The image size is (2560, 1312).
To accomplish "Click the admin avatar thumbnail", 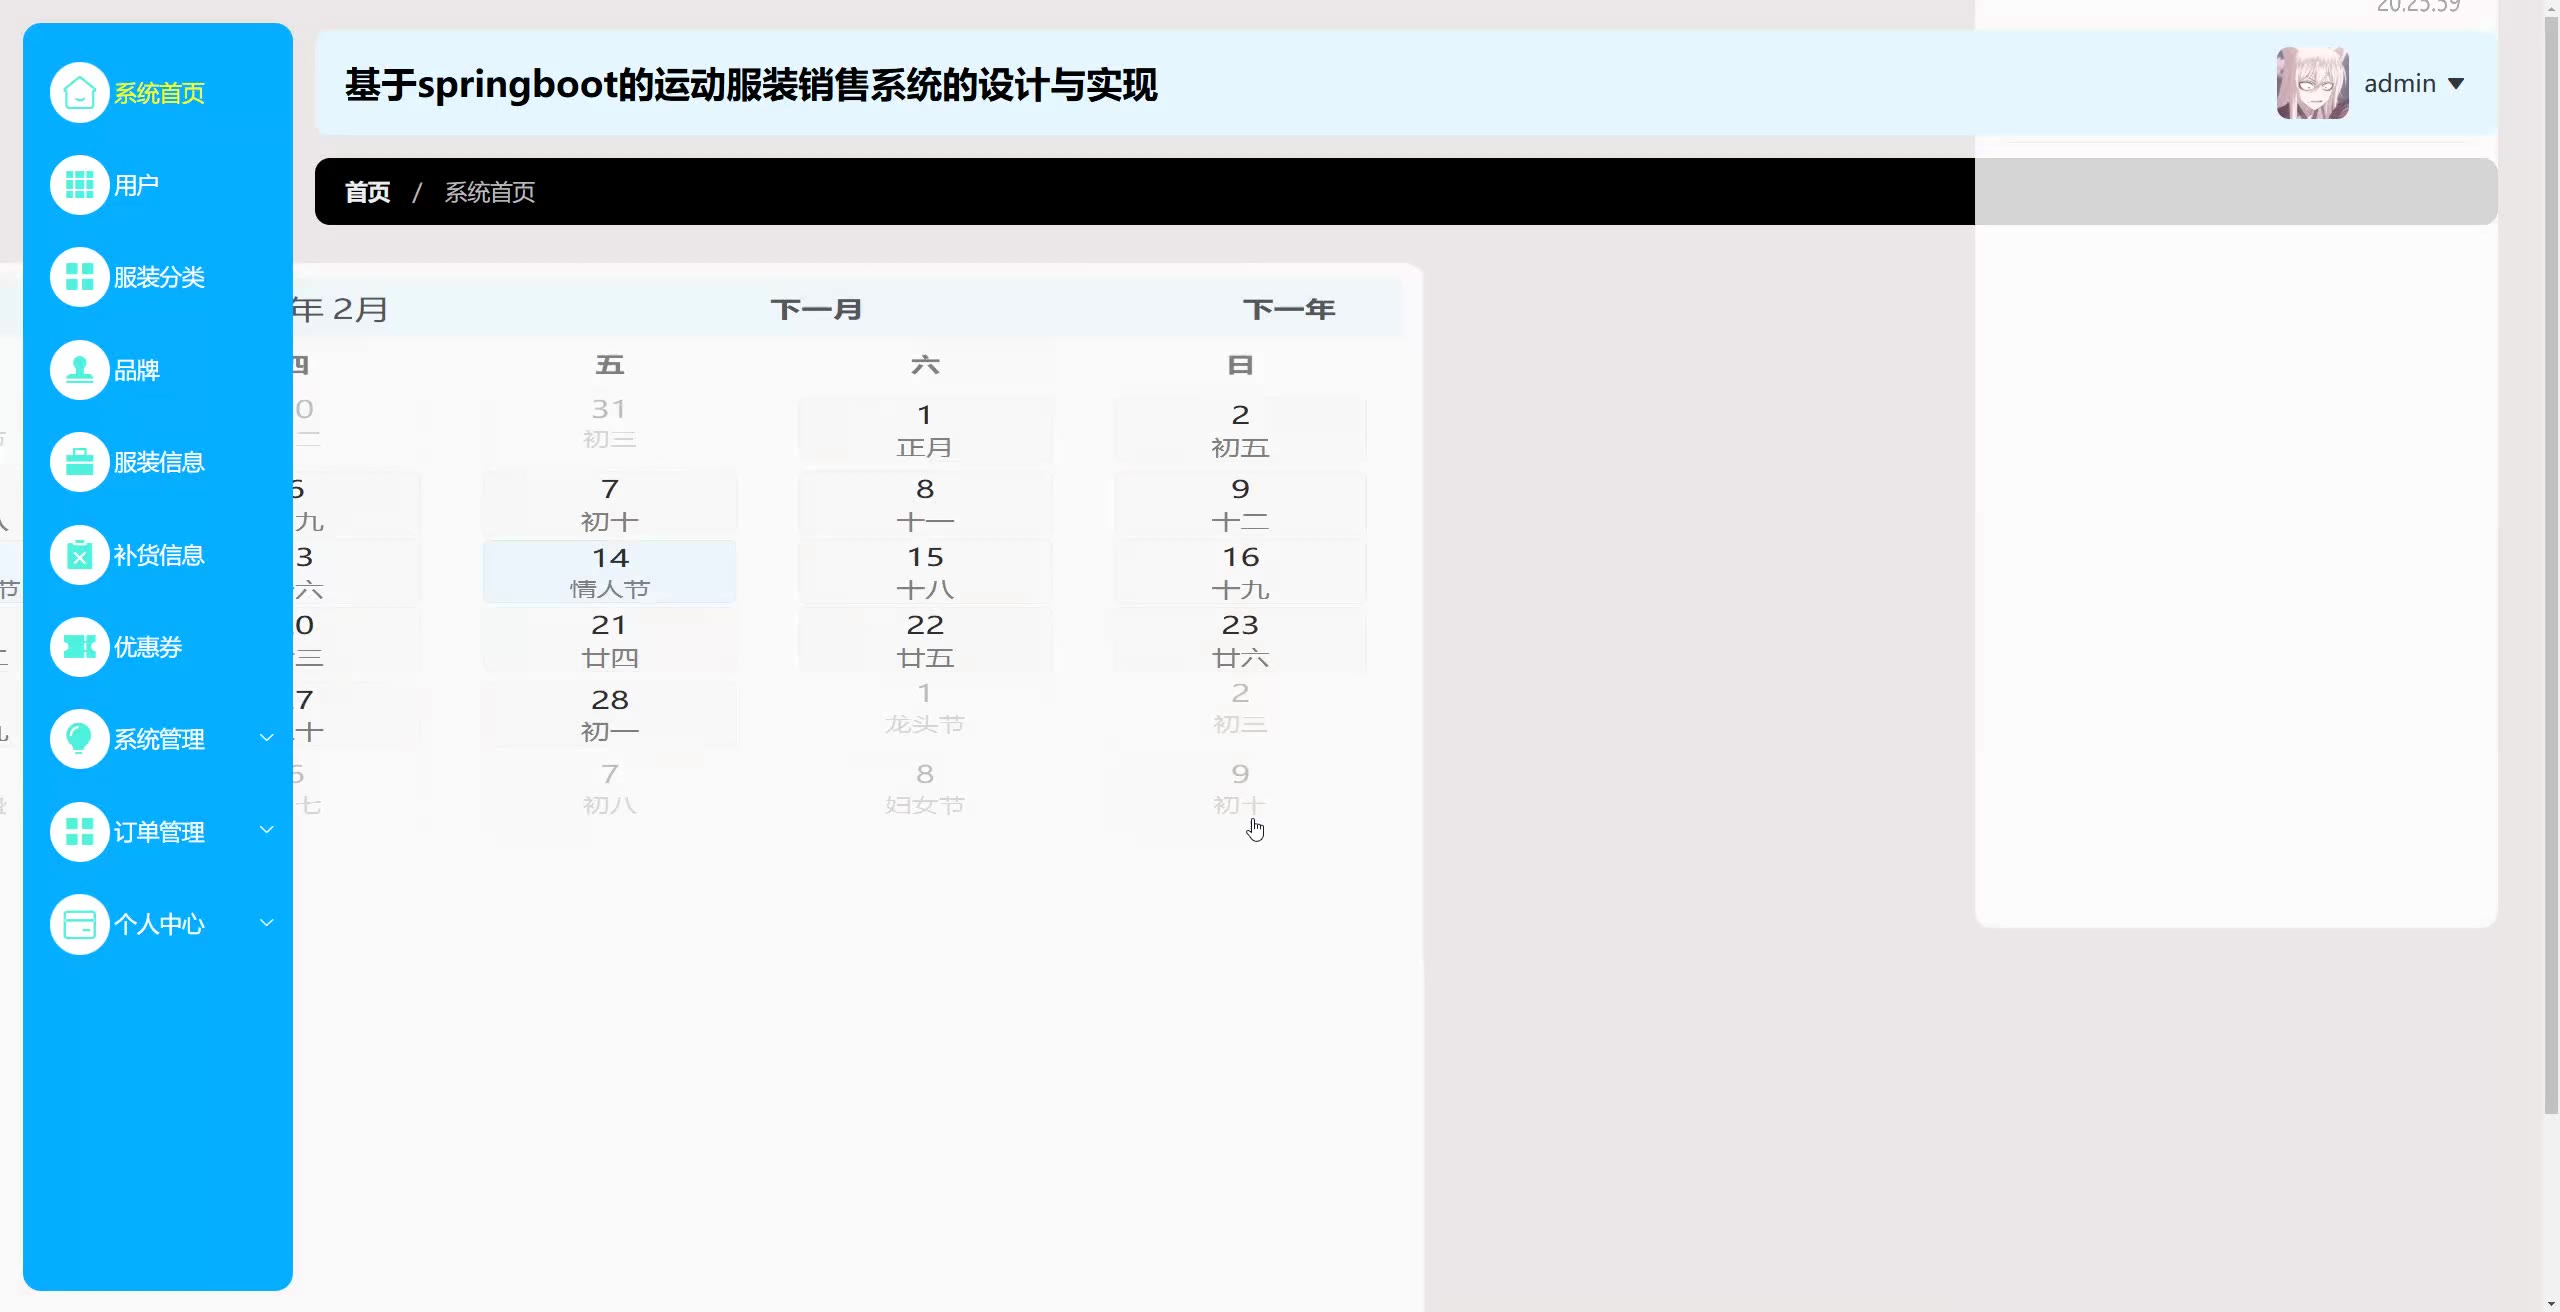I will click(x=2312, y=84).
